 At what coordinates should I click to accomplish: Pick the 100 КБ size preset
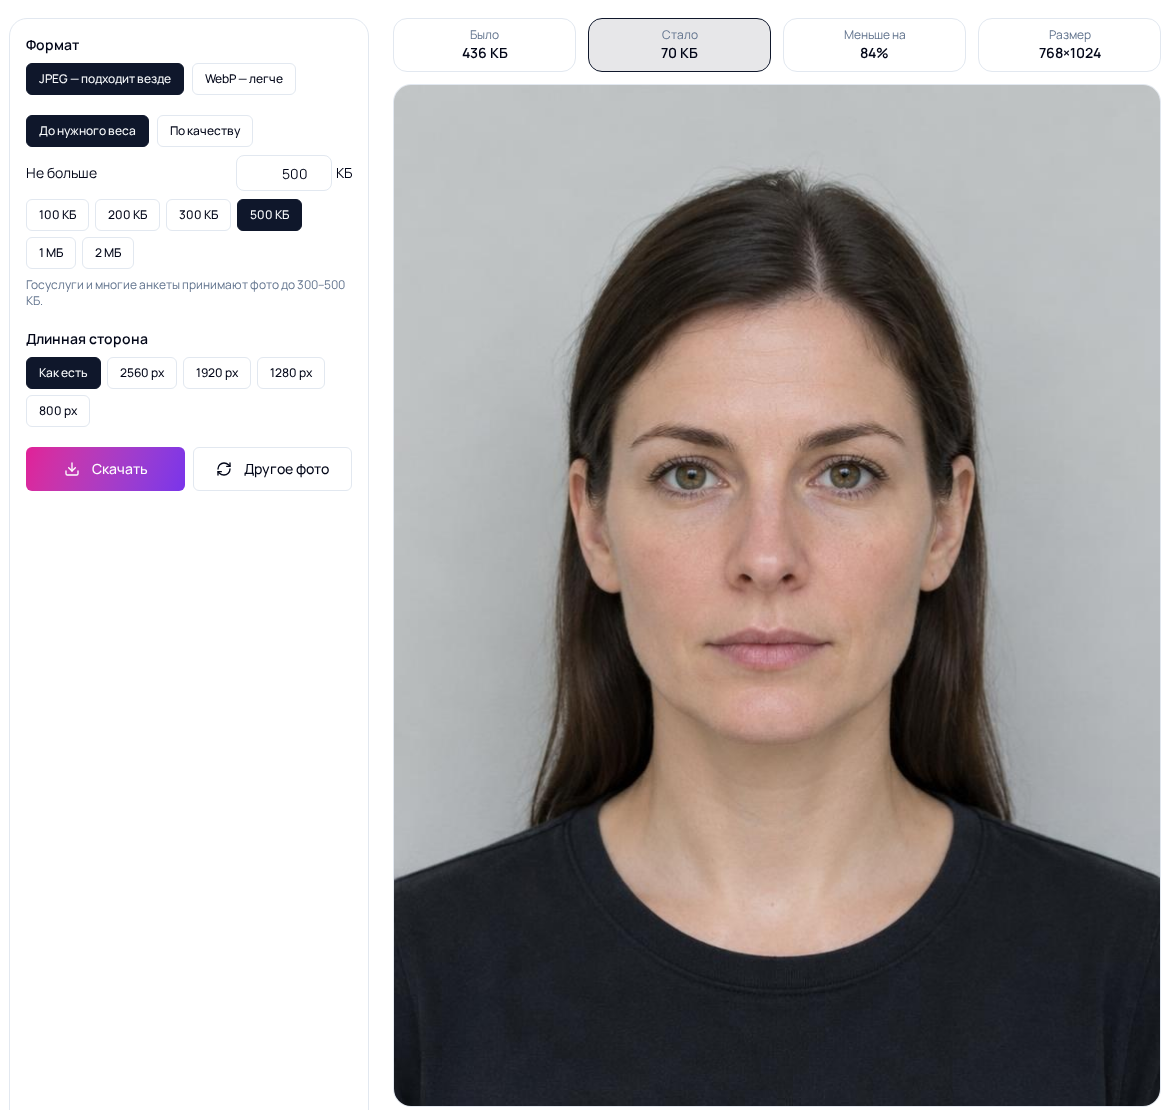57,215
